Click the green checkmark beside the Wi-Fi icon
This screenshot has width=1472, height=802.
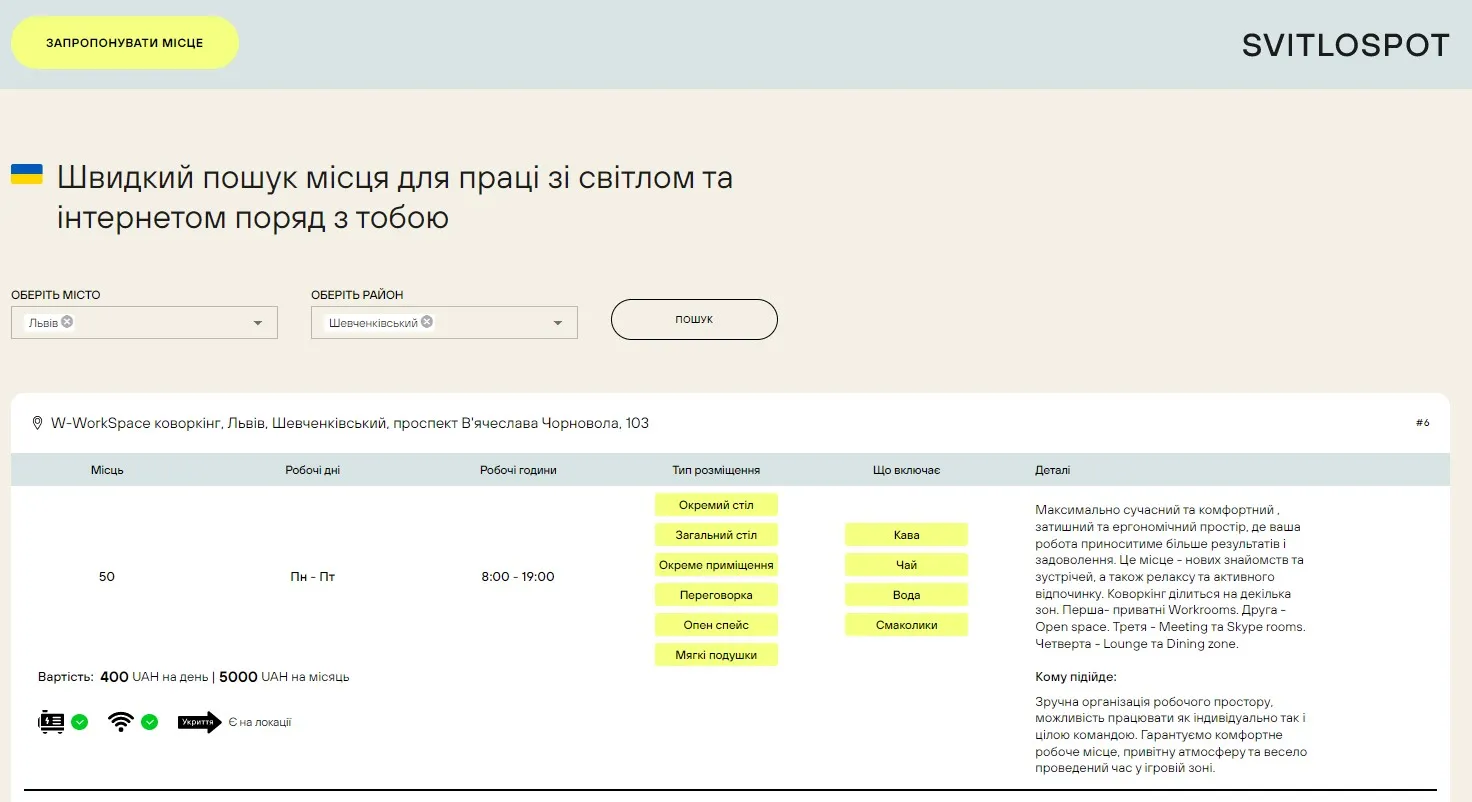150,721
